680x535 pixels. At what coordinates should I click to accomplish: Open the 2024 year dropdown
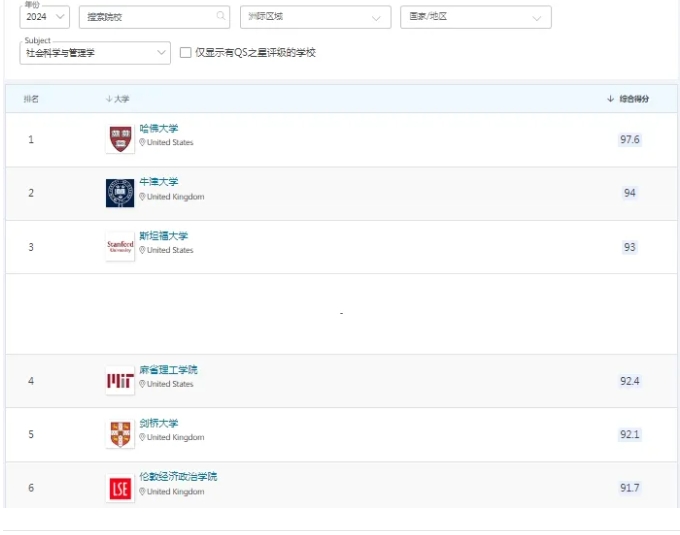coord(45,17)
